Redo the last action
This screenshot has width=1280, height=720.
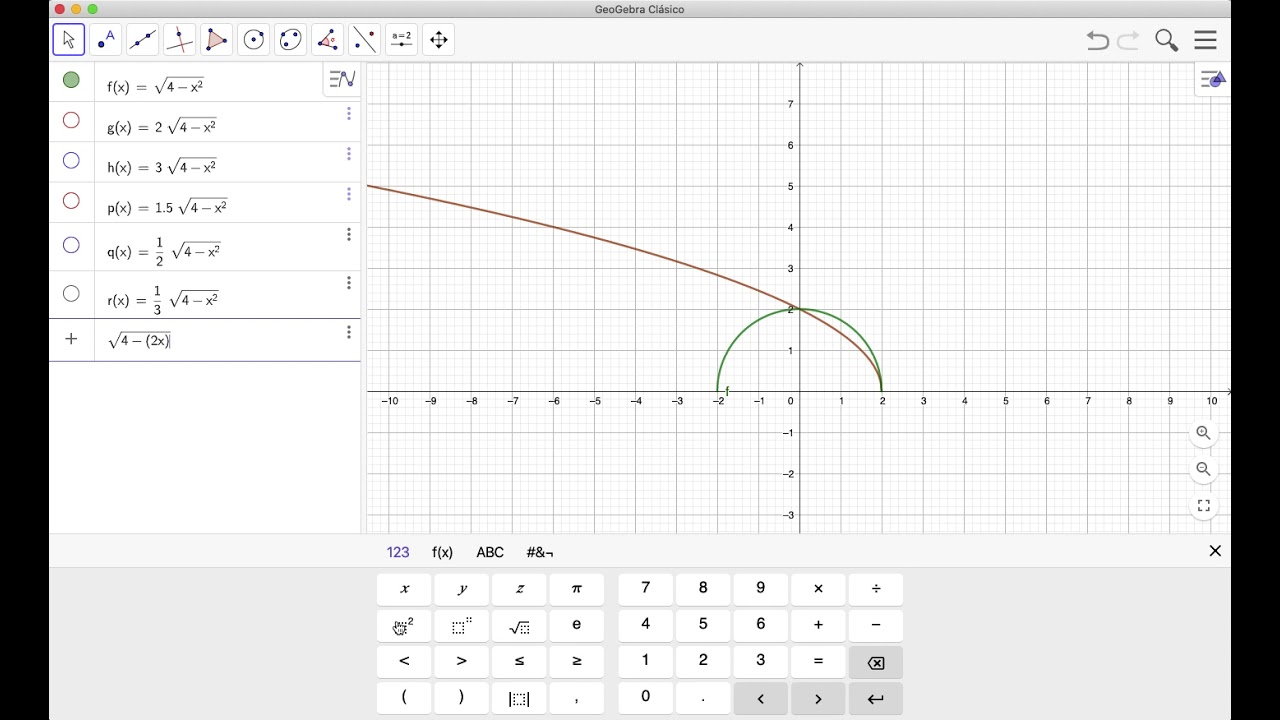(1129, 40)
